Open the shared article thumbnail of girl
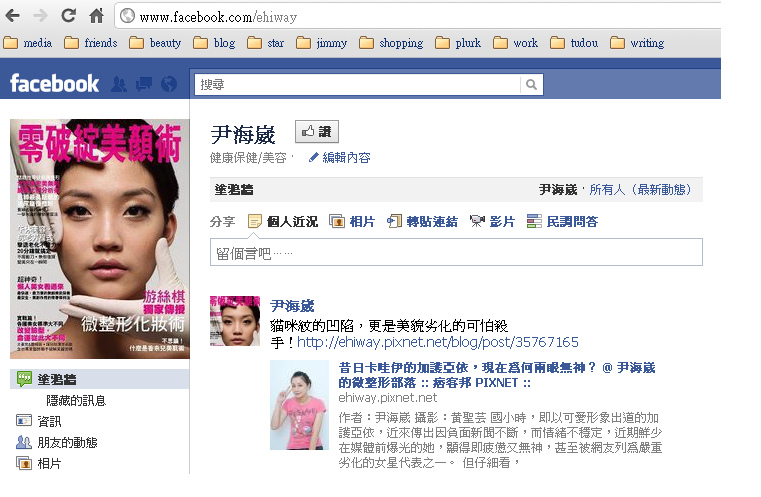The image size is (761, 497). point(299,405)
